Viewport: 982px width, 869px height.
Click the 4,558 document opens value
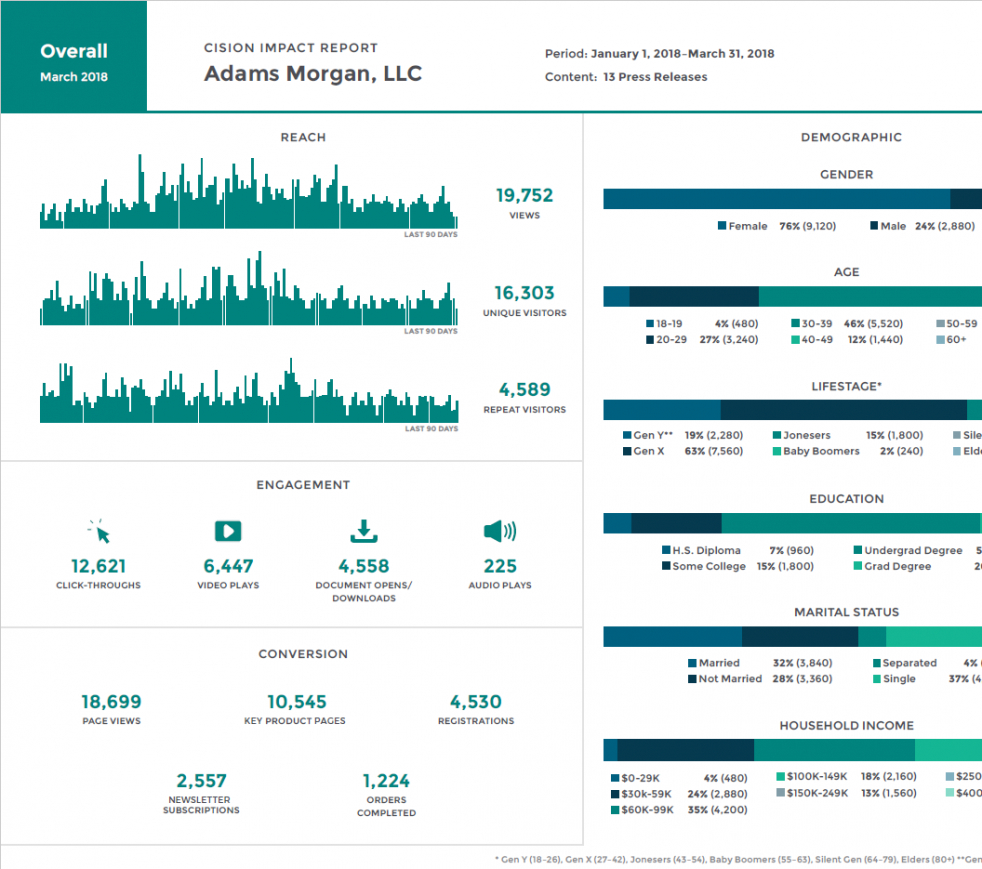pyautogui.click(x=364, y=566)
